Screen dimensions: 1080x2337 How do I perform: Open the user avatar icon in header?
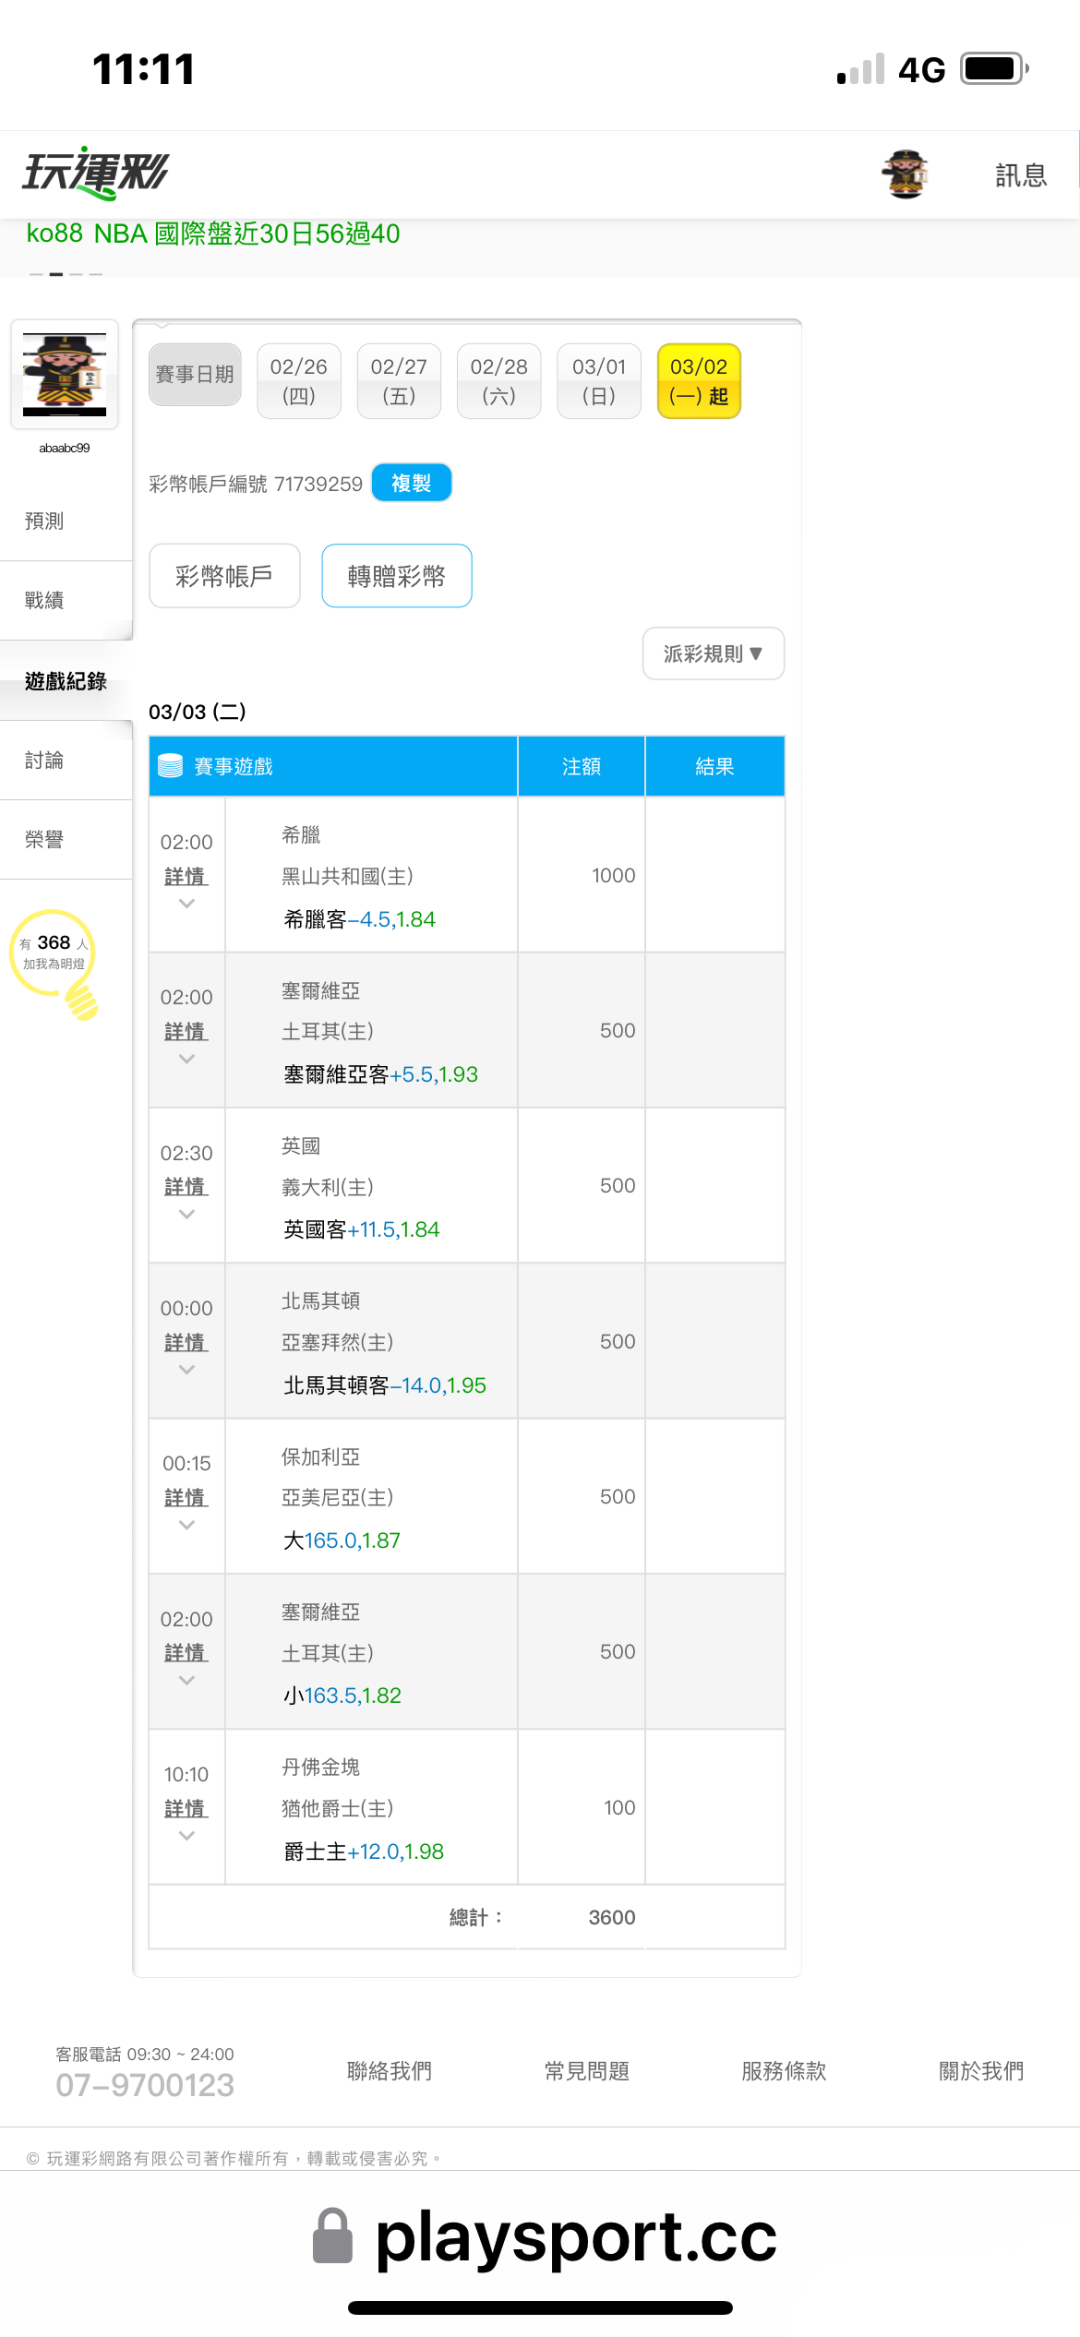pyautogui.click(x=905, y=174)
